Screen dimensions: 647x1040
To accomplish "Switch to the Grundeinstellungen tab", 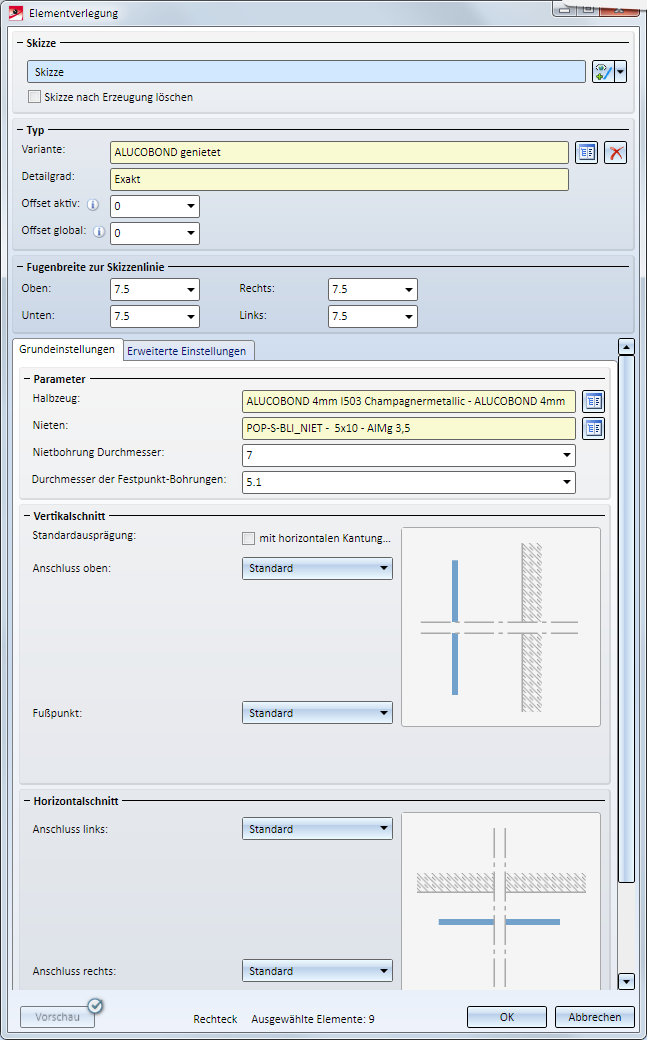I will pos(67,350).
